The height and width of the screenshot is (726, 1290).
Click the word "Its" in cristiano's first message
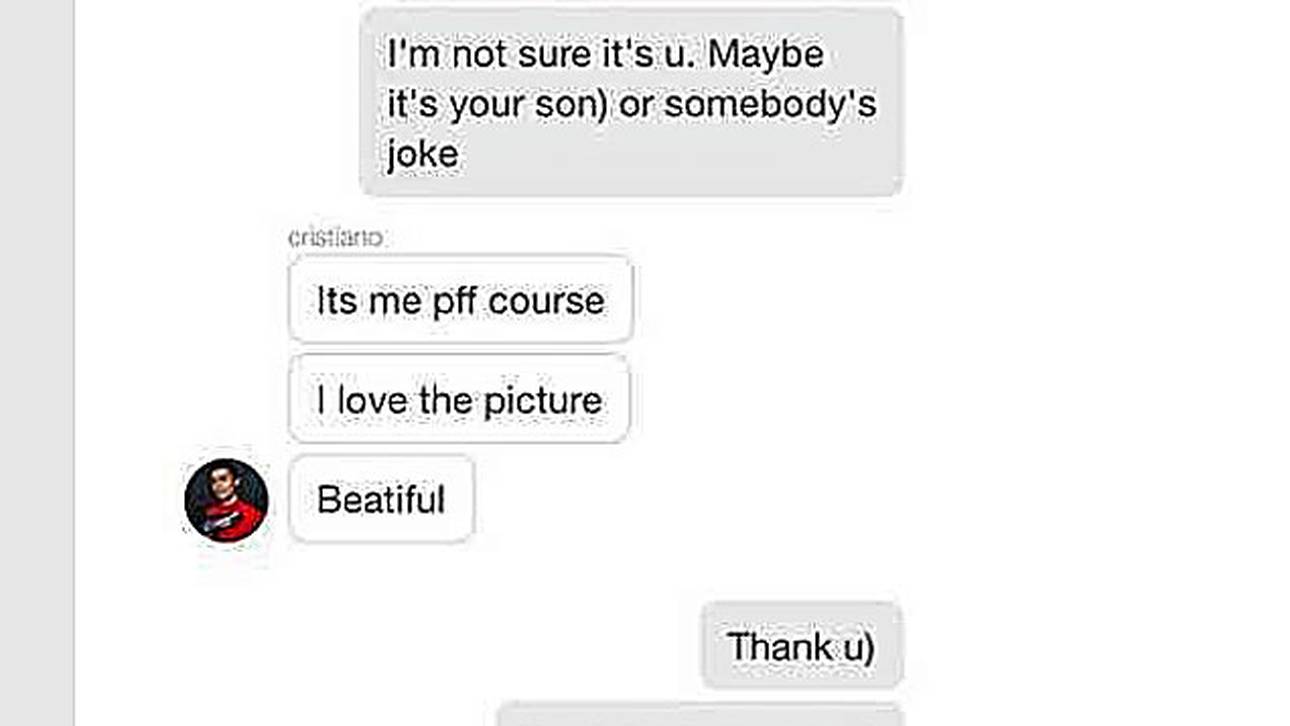(x=337, y=301)
